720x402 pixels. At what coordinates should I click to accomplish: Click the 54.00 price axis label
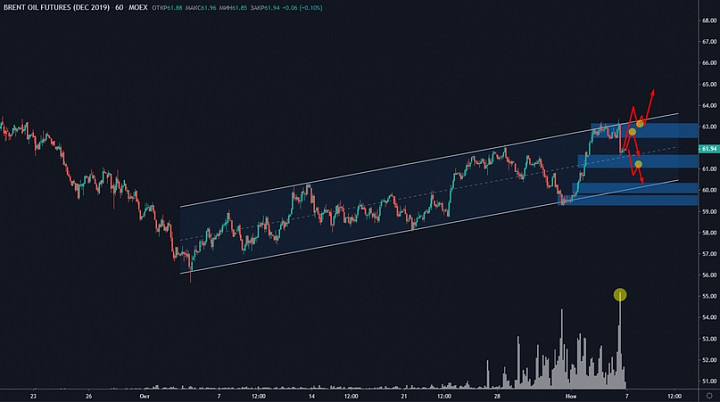click(x=709, y=317)
